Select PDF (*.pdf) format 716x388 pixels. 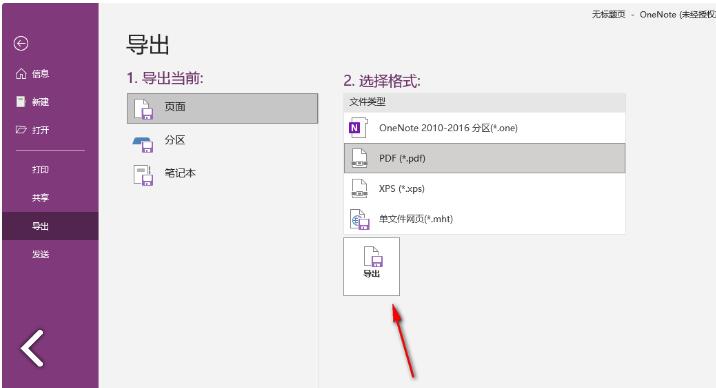[x=484, y=158]
